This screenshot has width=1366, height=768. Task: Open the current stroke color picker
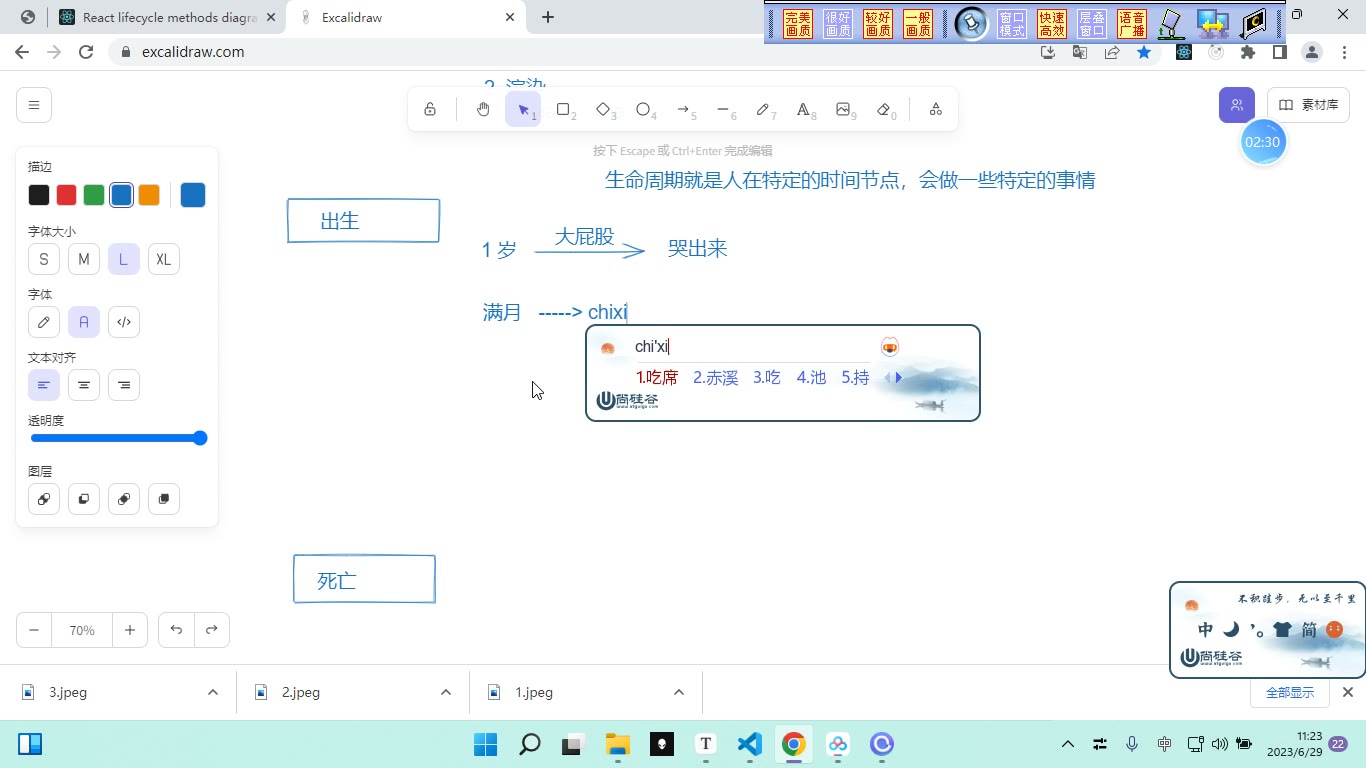193,195
